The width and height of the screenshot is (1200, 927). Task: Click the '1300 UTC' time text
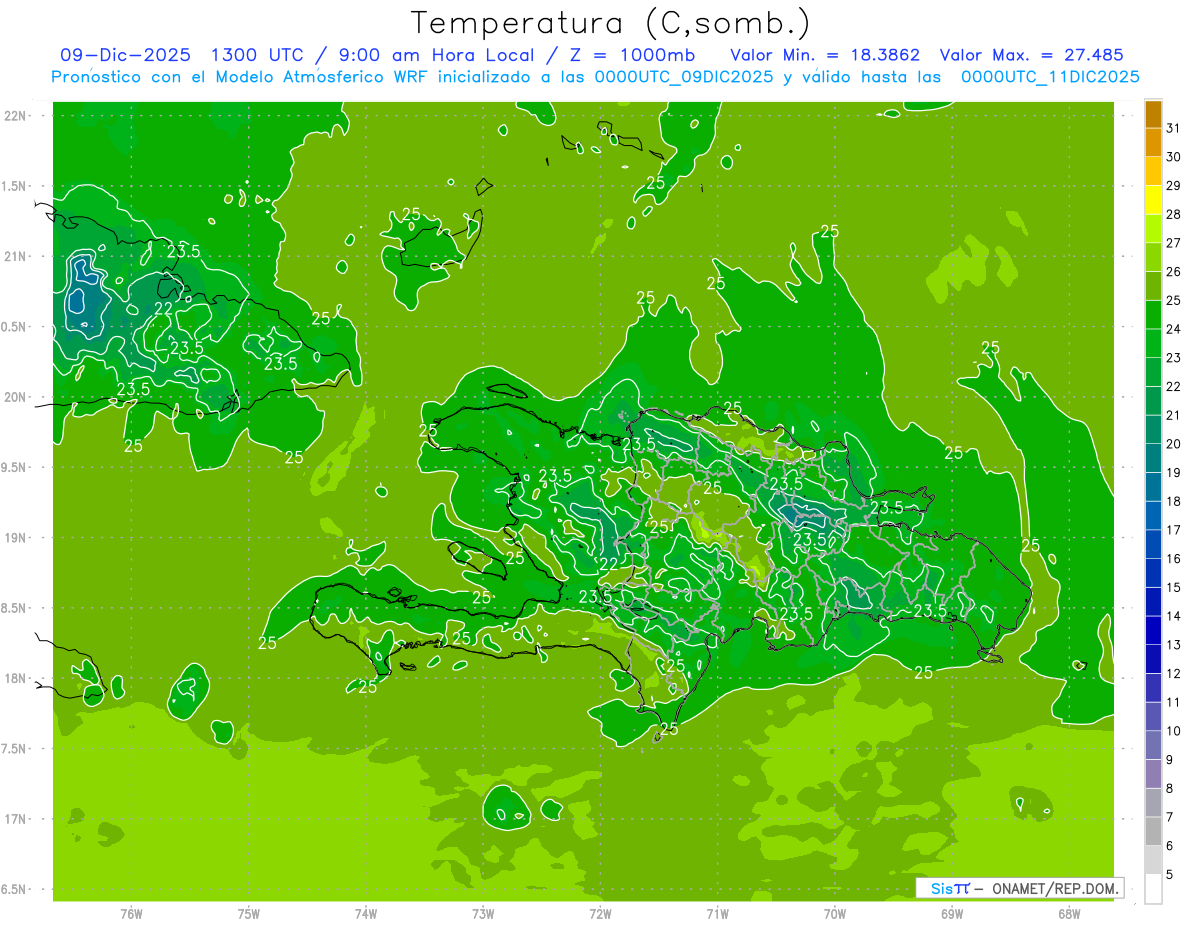[257, 55]
